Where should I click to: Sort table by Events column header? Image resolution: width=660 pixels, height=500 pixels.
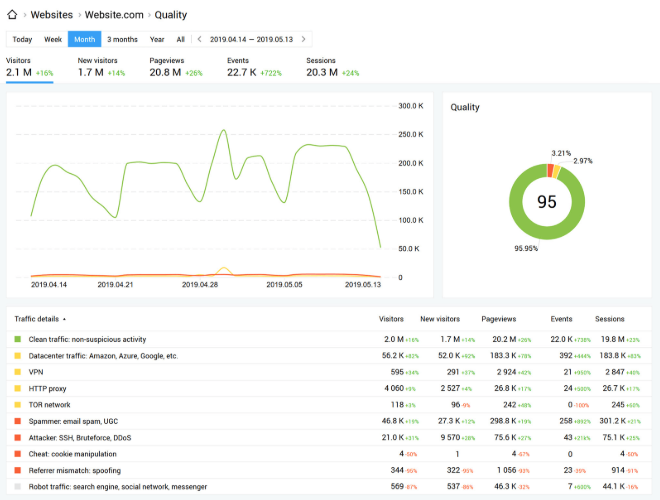tap(561, 319)
